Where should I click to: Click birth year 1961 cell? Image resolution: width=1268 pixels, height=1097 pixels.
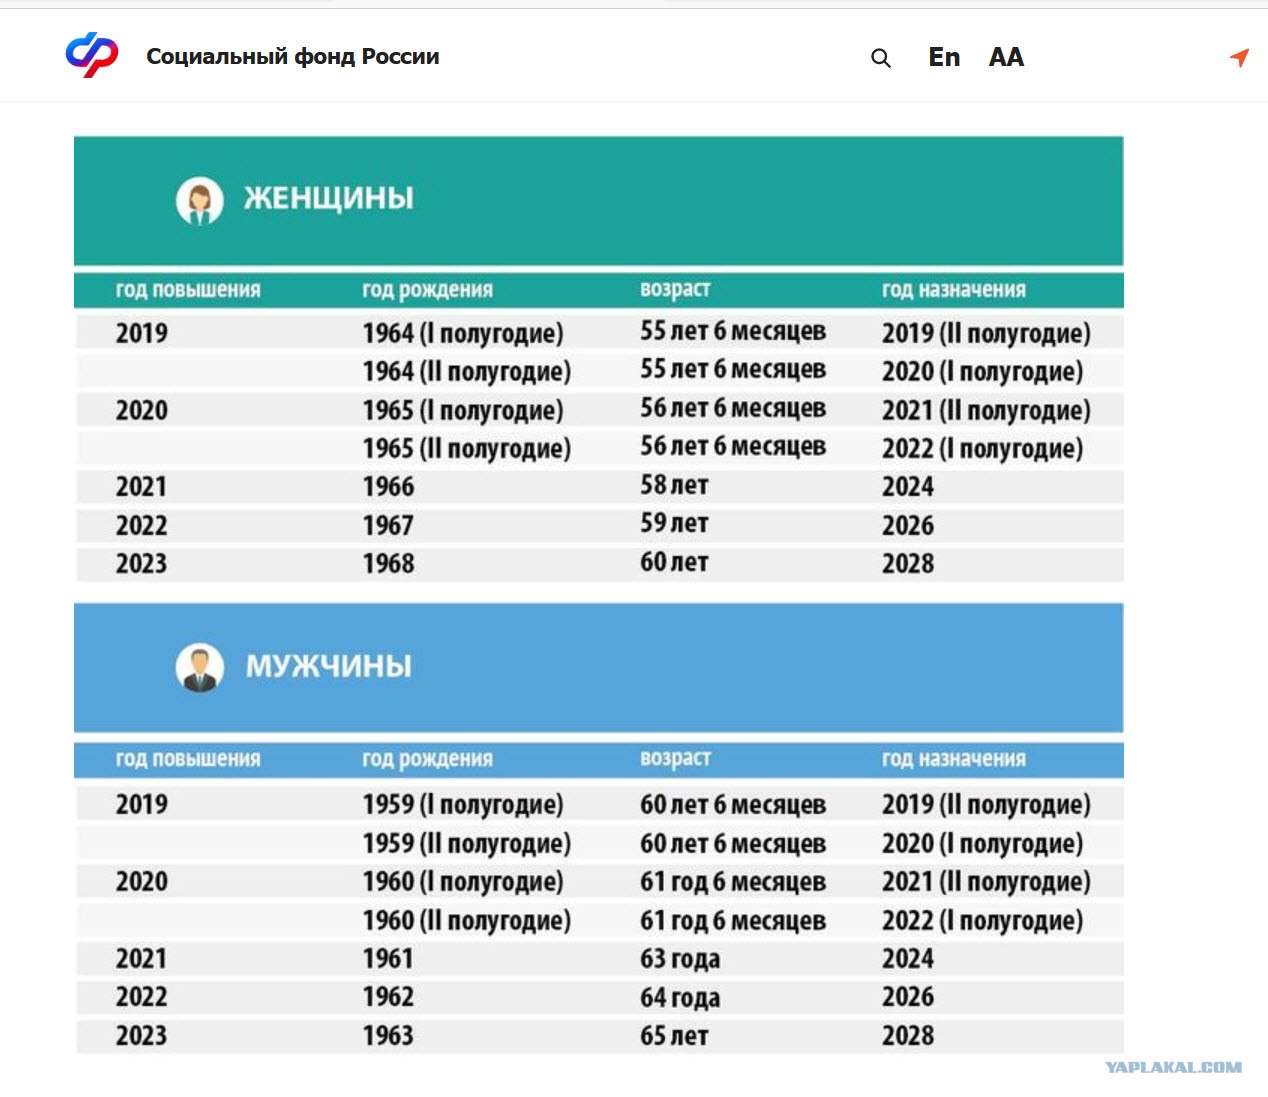pyautogui.click(x=388, y=959)
